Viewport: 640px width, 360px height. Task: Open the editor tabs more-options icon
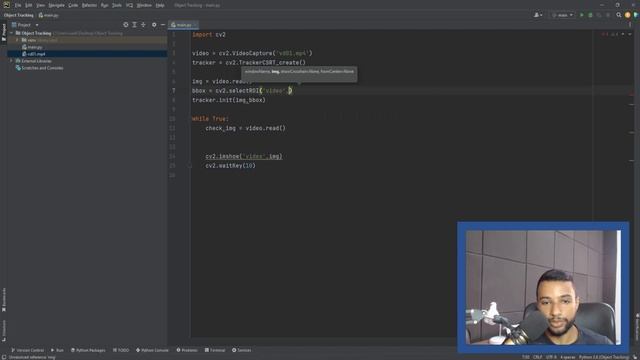(x=630, y=25)
